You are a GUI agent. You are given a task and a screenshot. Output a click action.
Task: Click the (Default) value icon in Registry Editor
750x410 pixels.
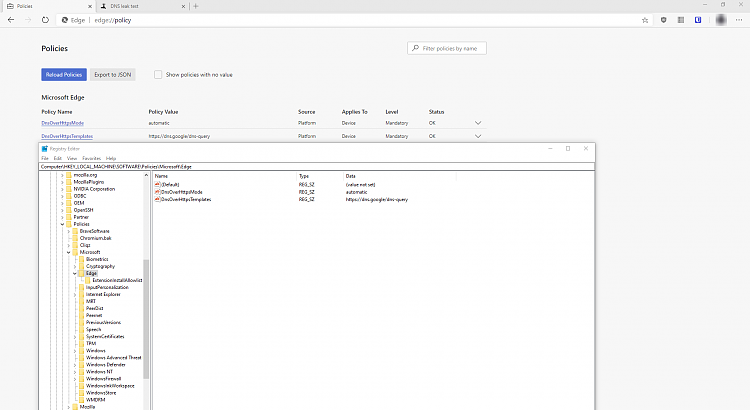pos(157,184)
